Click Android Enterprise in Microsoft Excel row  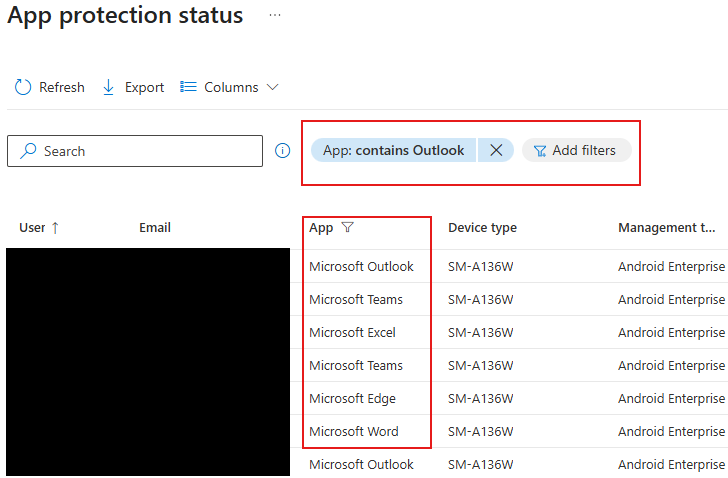pos(671,333)
